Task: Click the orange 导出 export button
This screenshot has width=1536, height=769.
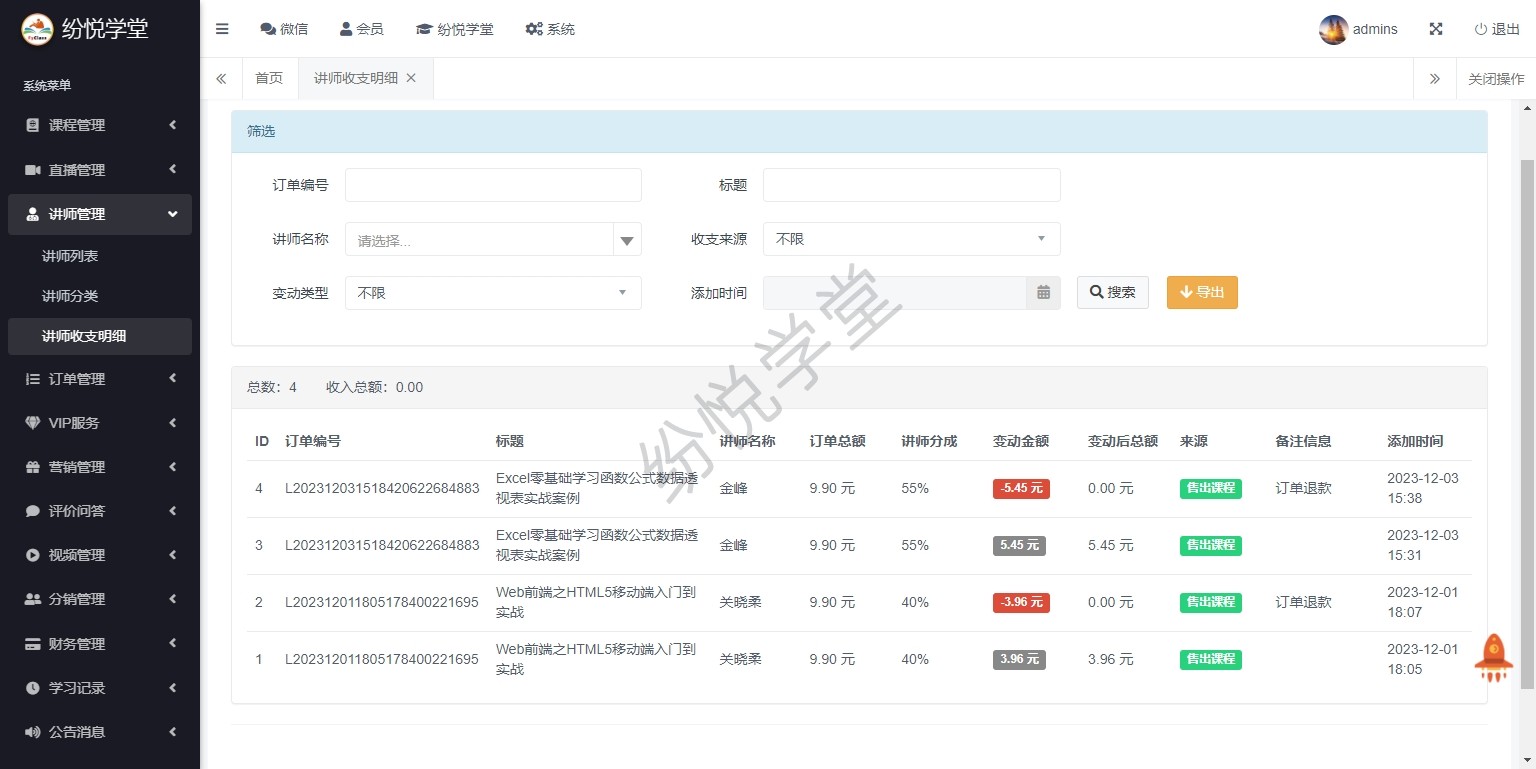Action: tap(1201, 292)
